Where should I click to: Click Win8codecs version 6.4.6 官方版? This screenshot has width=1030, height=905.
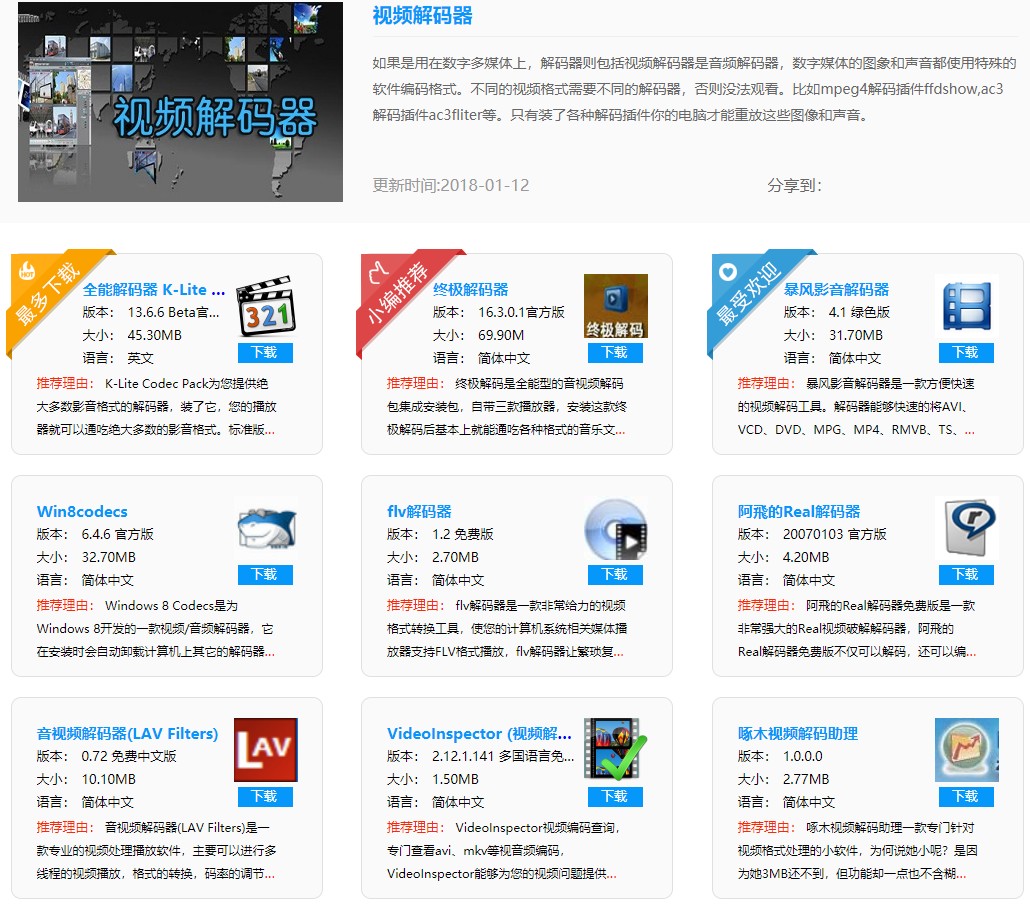pyautogui.click(x=118, y=534)
